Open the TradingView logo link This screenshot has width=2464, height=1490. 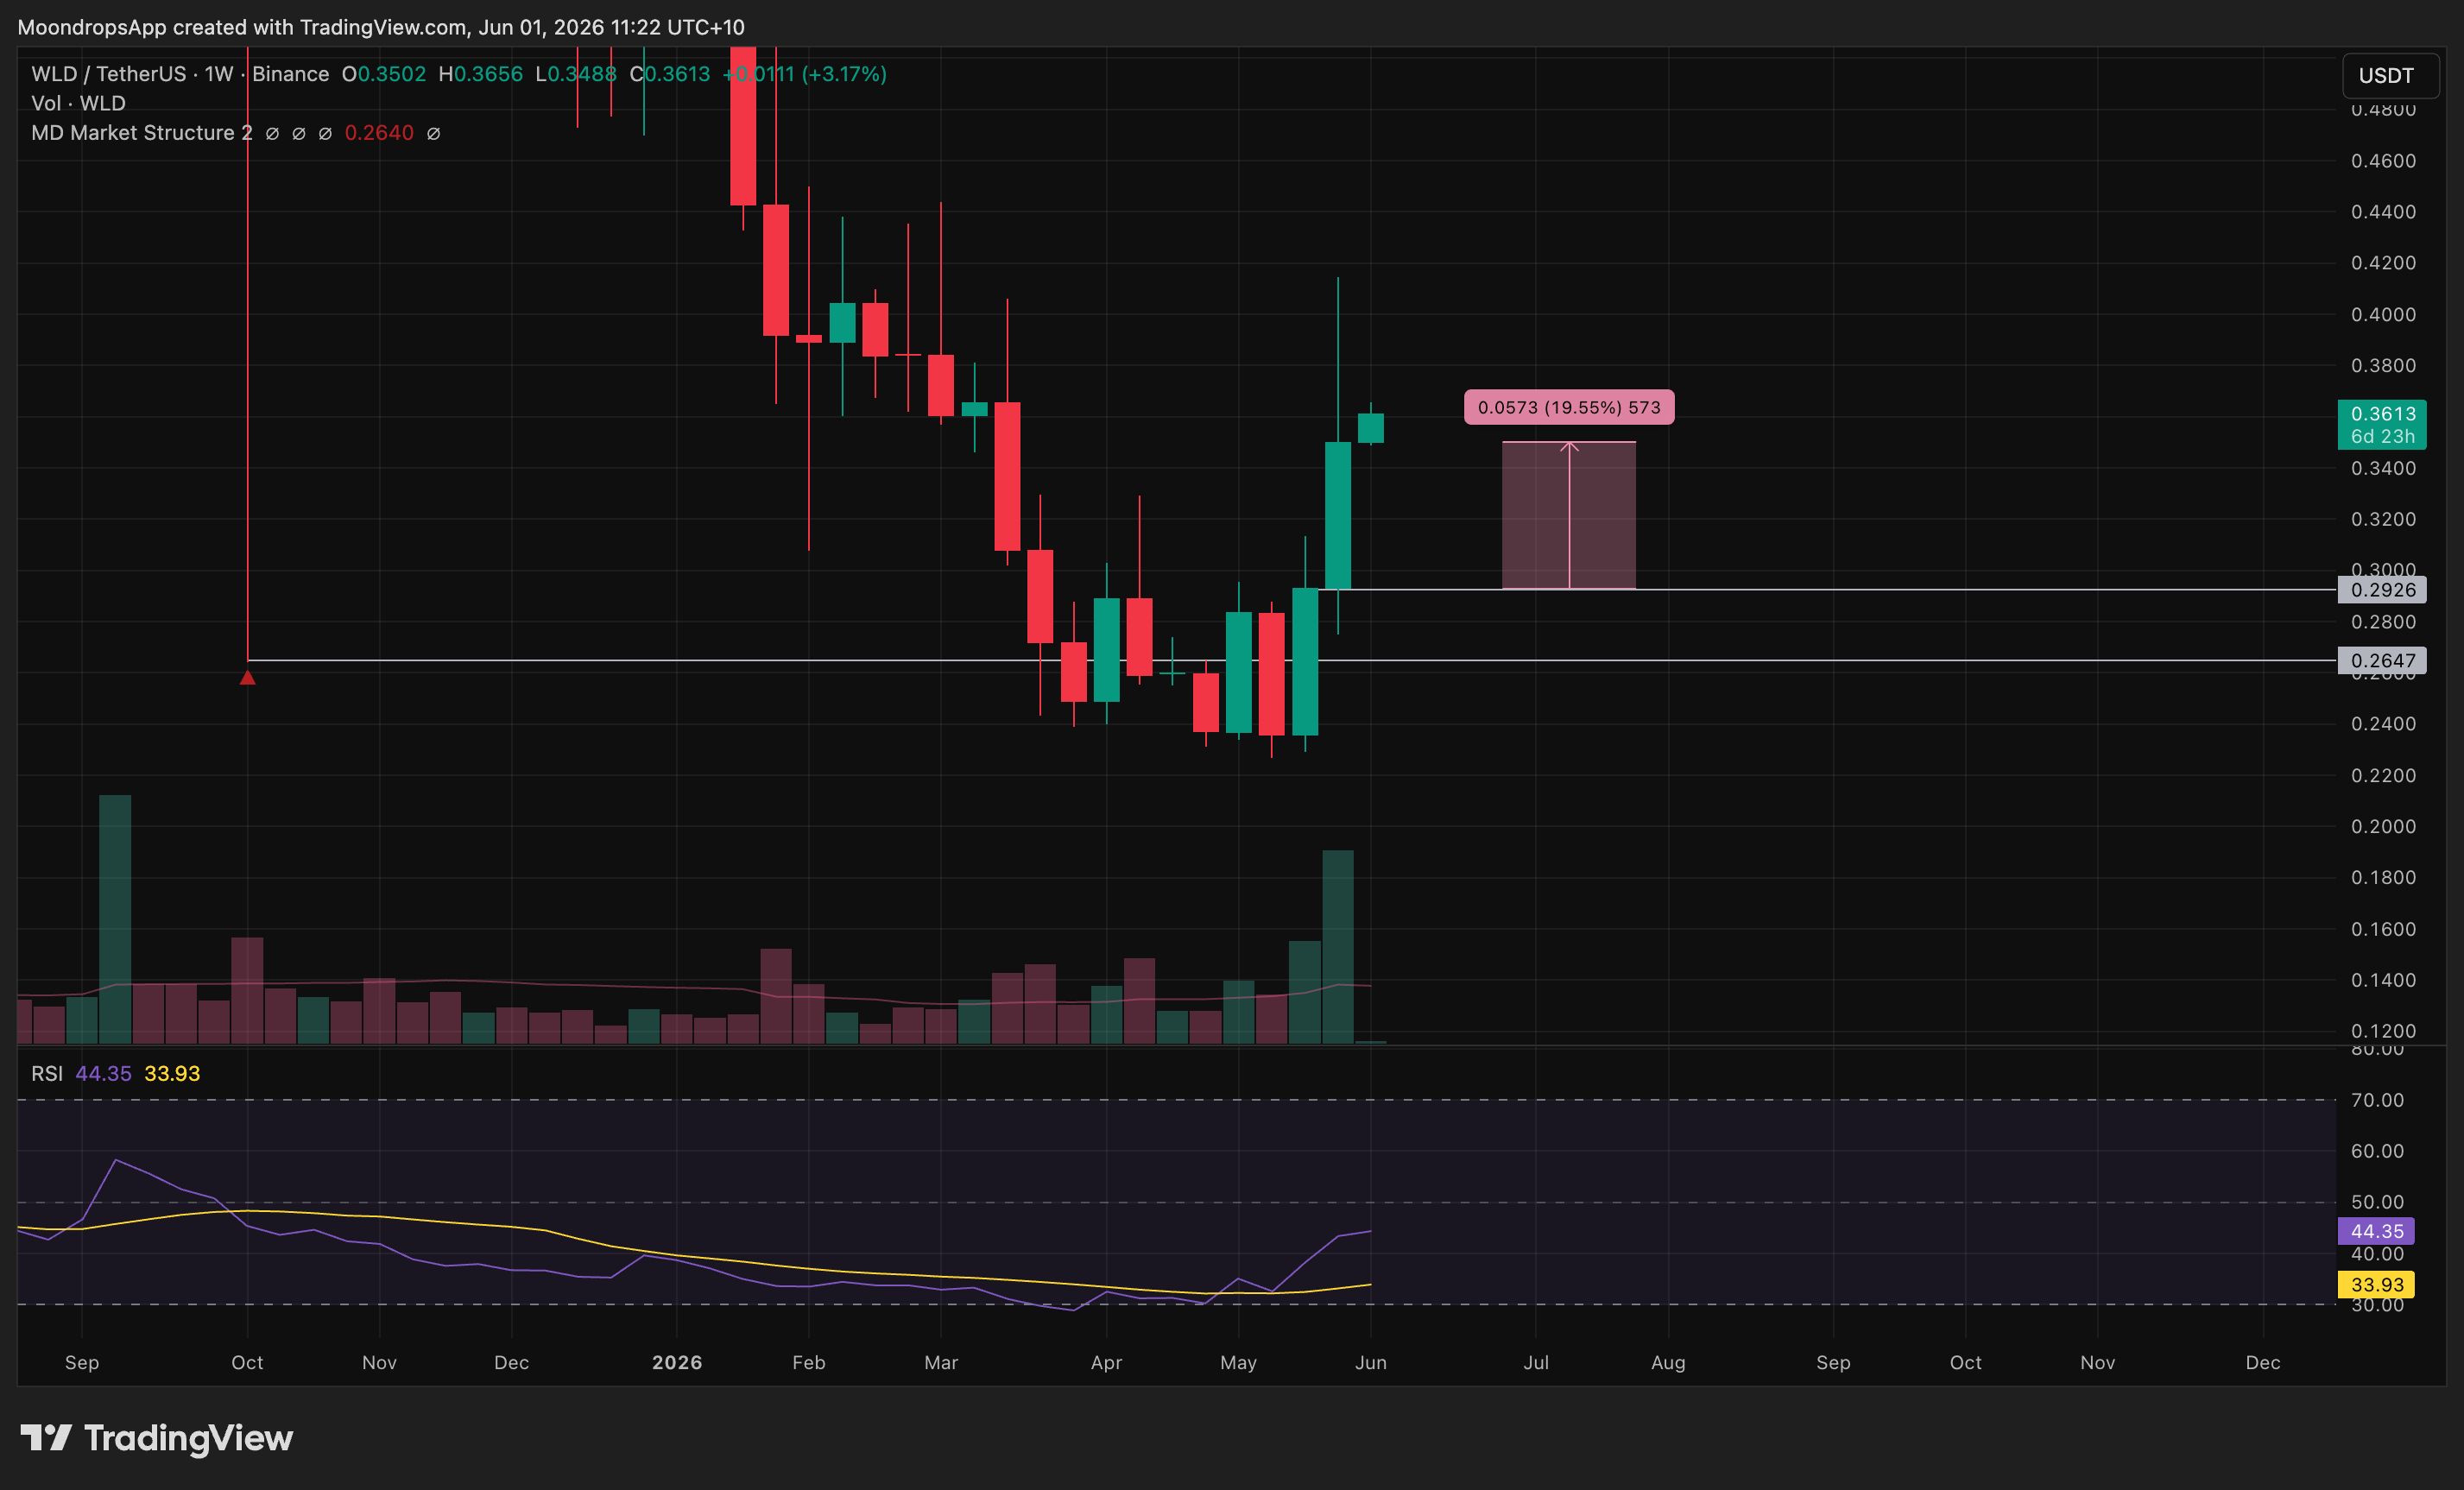(x=157, y=1438)
